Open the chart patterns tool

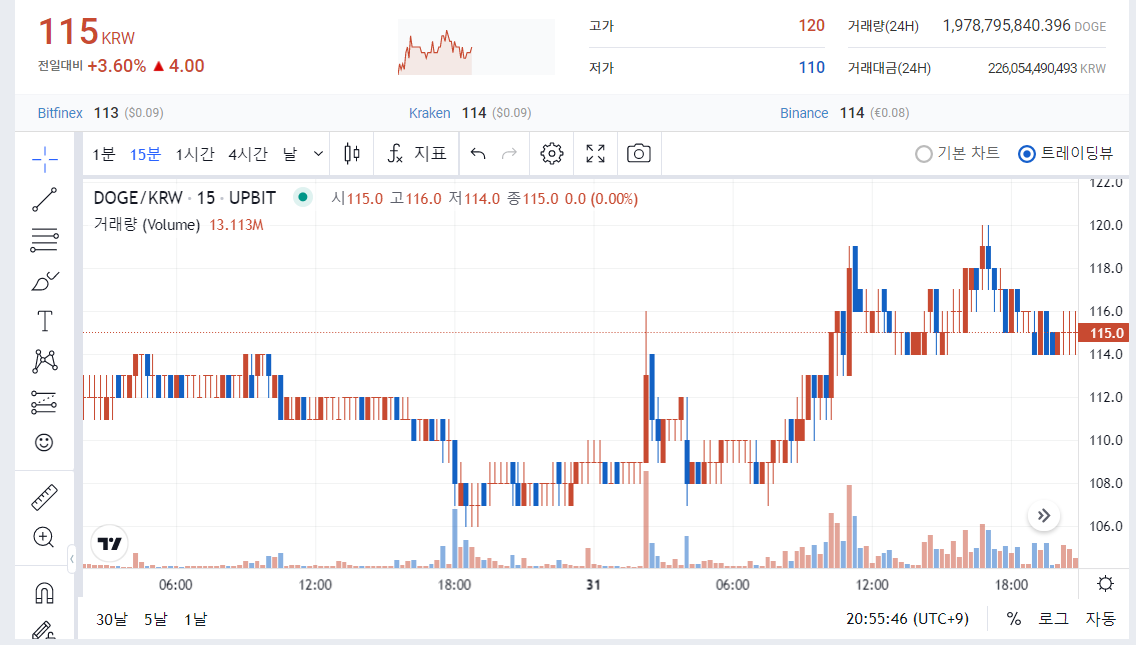(44, 361)
